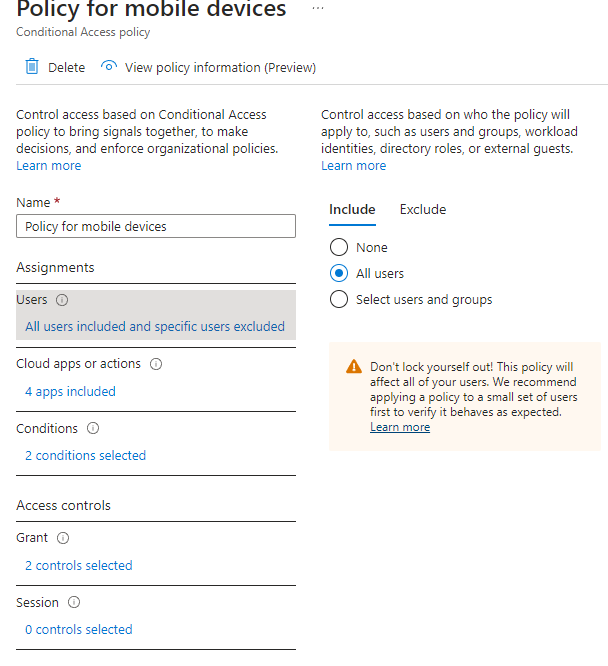The height and width of the screenshot is (666, 608).
Task: Open the ellipsis menu next to title
Action: pos(318,8)
